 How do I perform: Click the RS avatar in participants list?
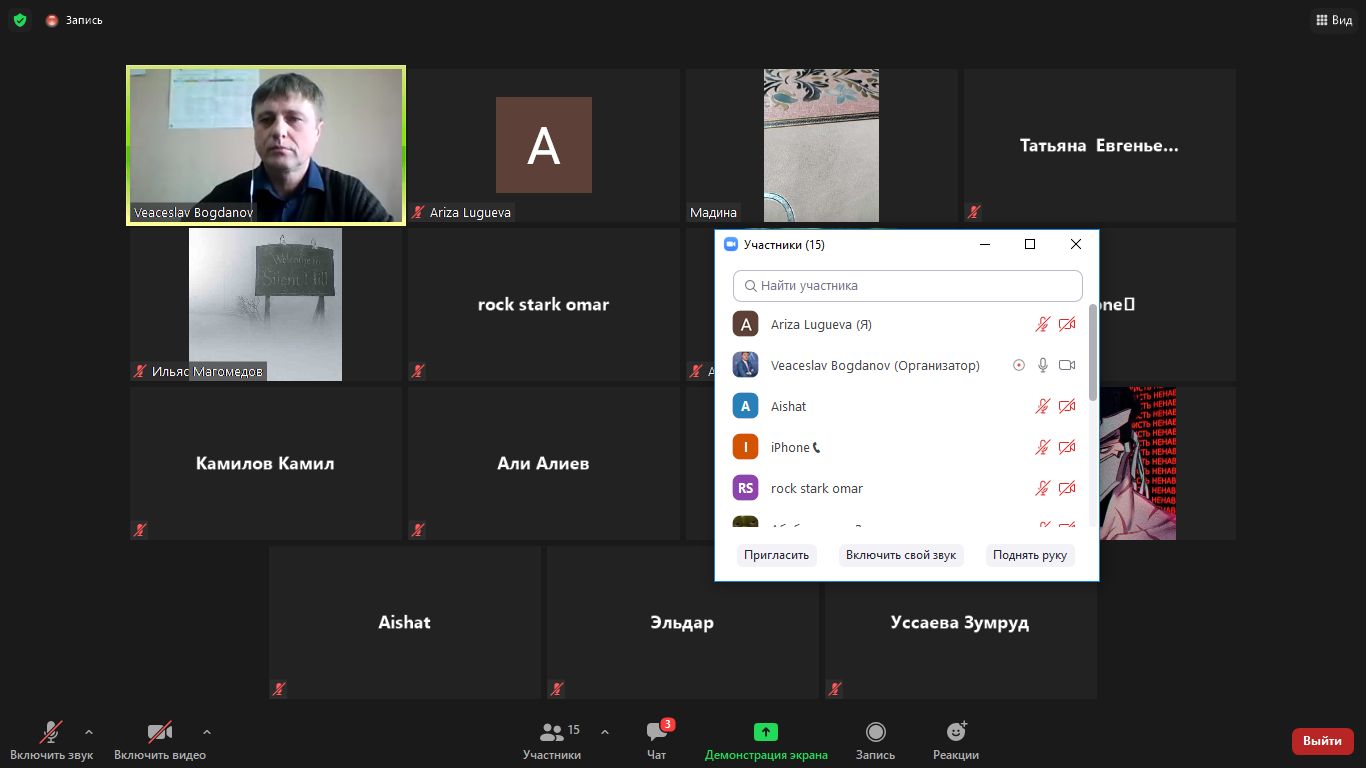(745, 488)
